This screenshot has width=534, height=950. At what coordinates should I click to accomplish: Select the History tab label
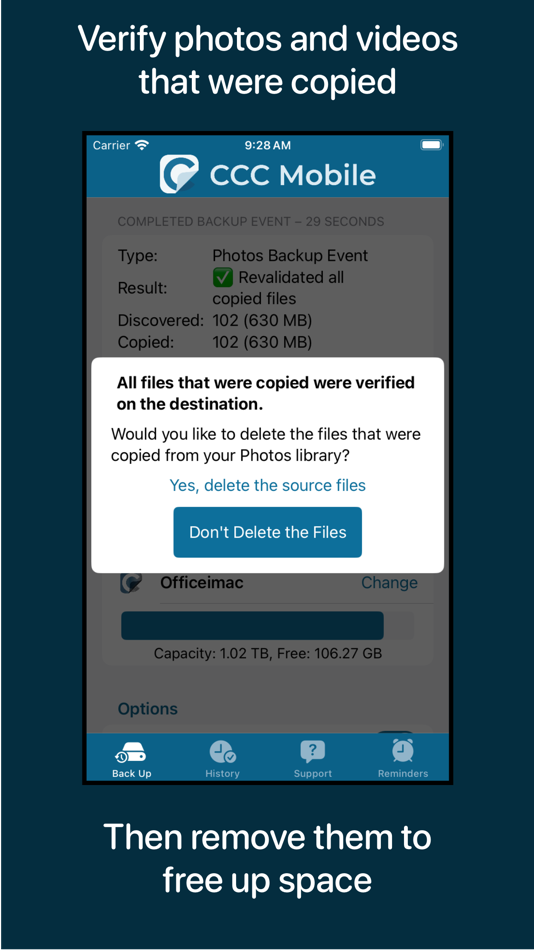pyautogui.click(x=222, y=774)
